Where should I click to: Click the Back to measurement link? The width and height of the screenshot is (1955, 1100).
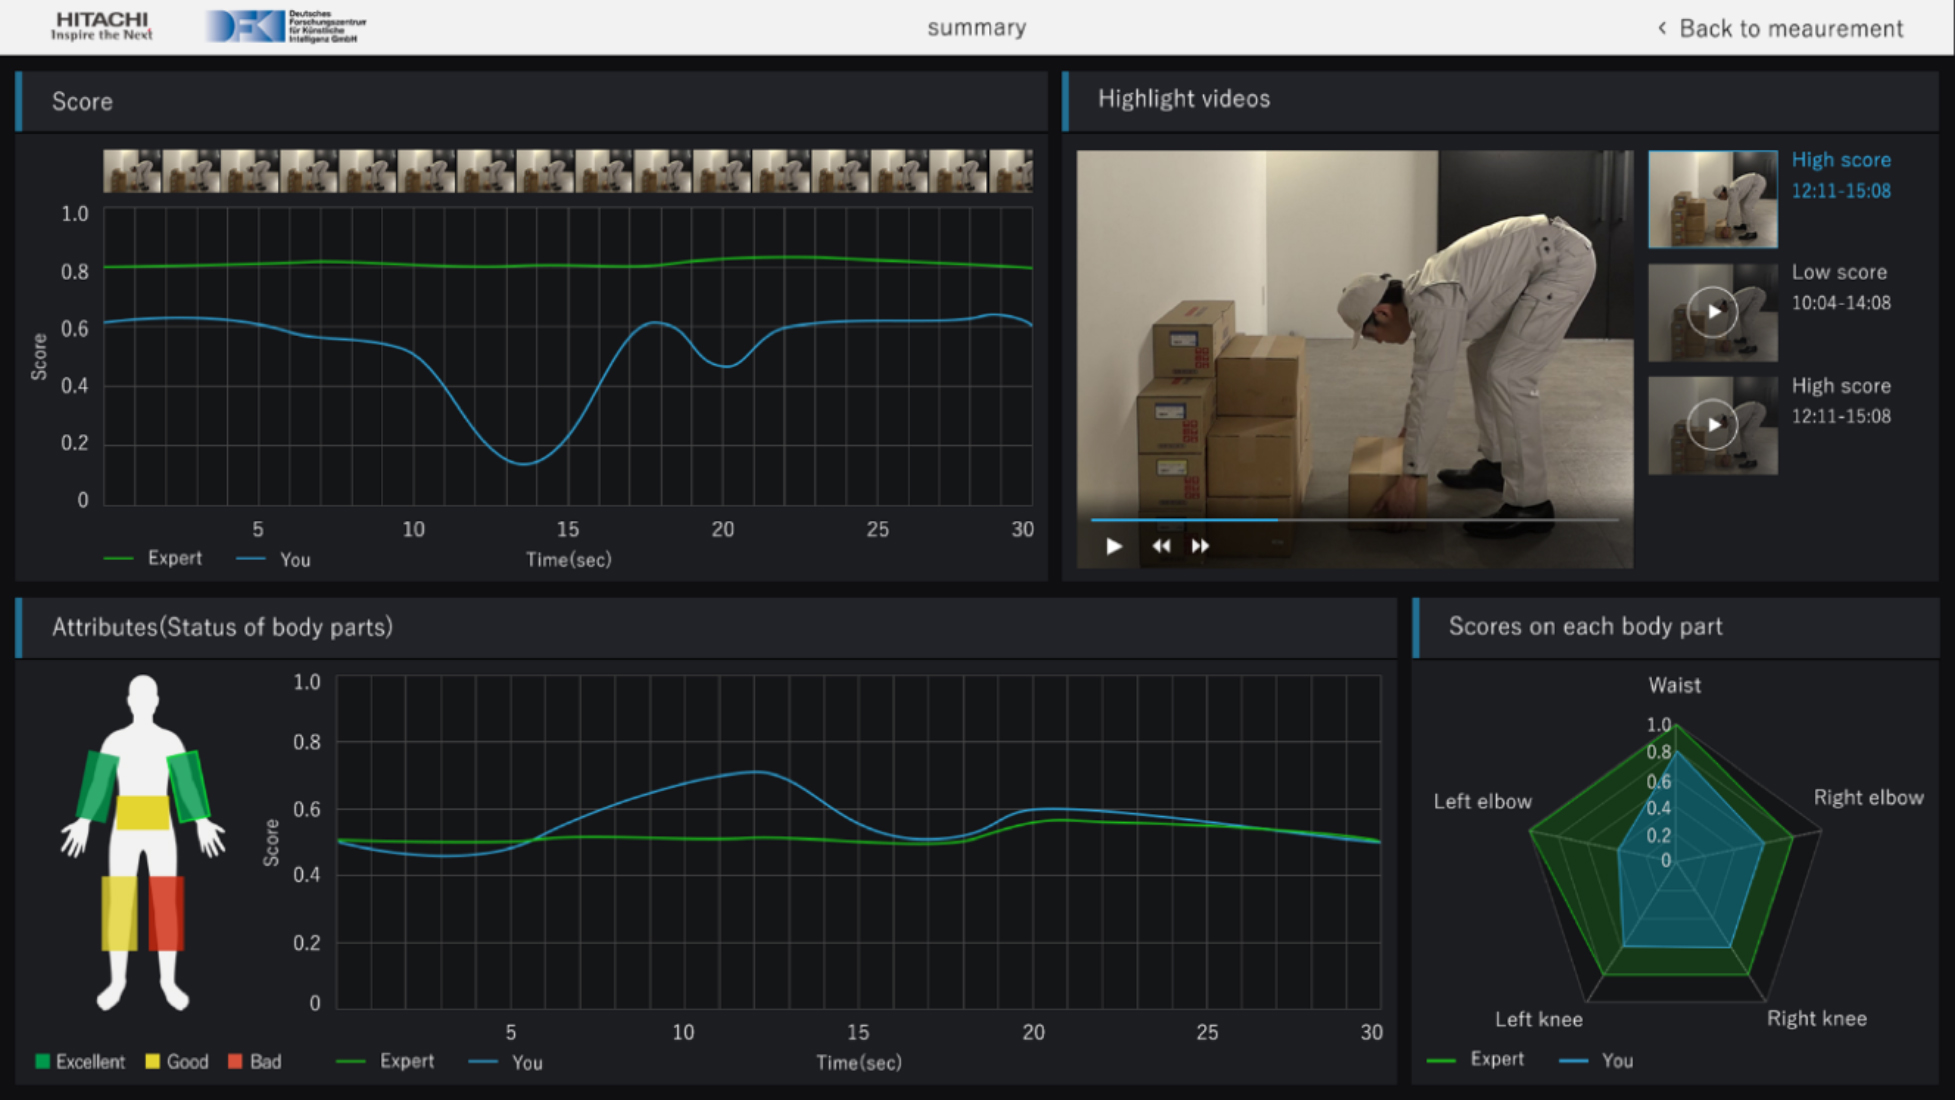(1790, 28)
